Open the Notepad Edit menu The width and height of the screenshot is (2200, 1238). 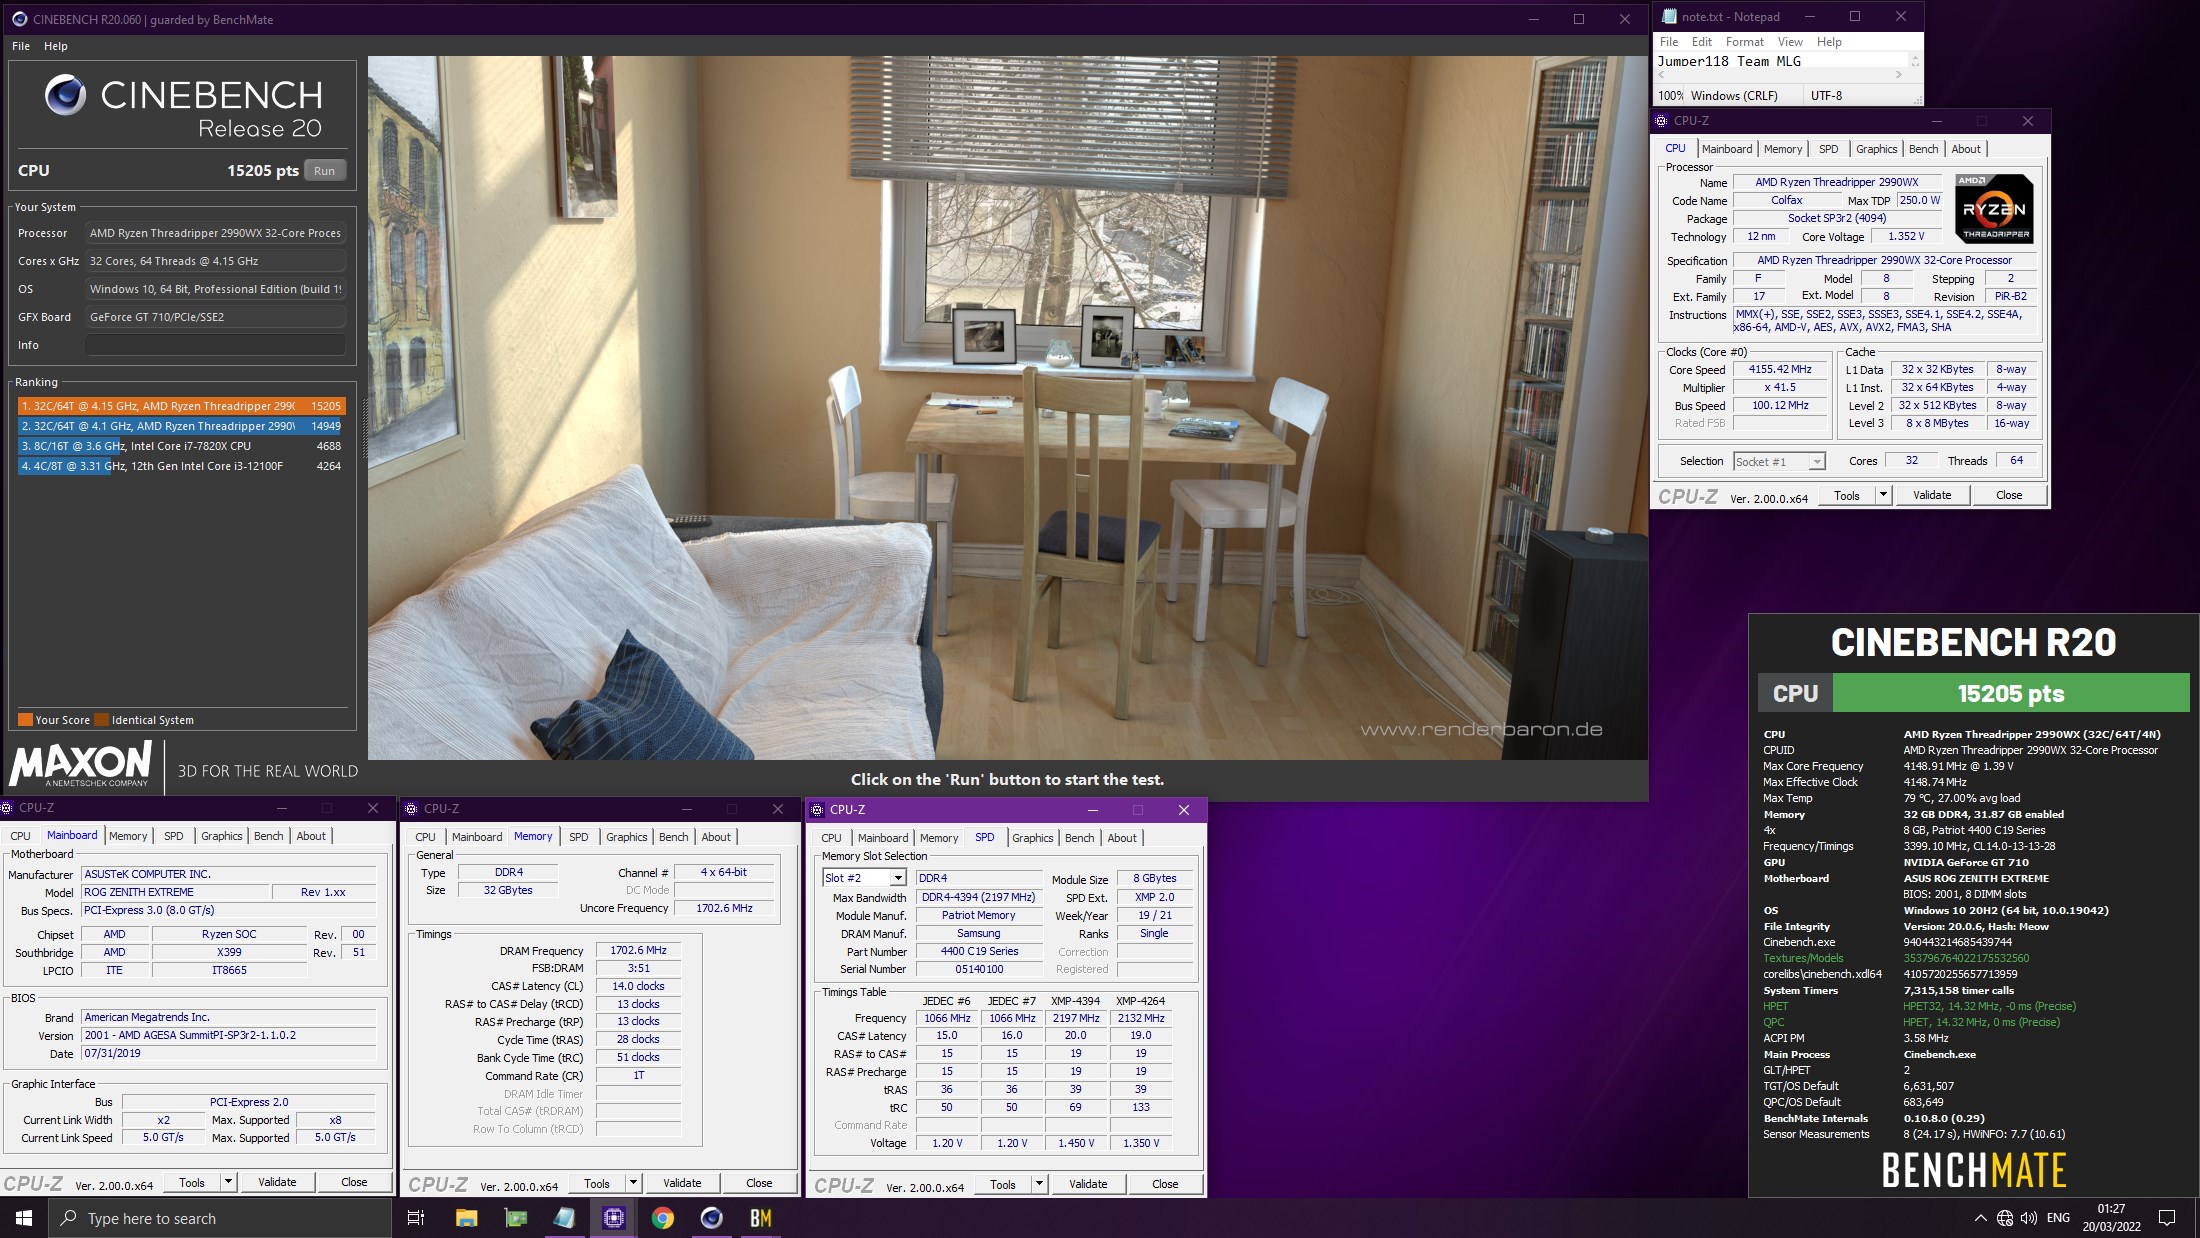1702,42
